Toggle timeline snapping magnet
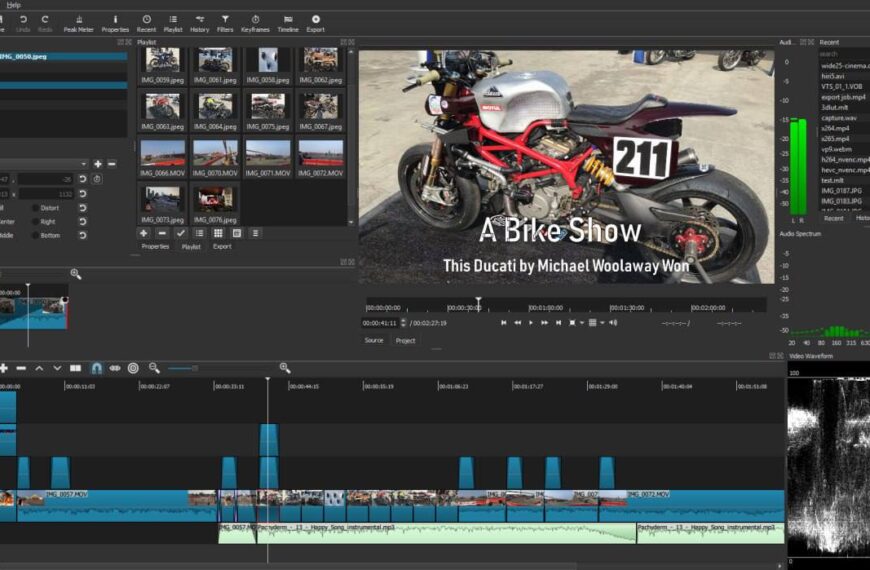Viewport: 870px width, 570px height. coord(96,368)
